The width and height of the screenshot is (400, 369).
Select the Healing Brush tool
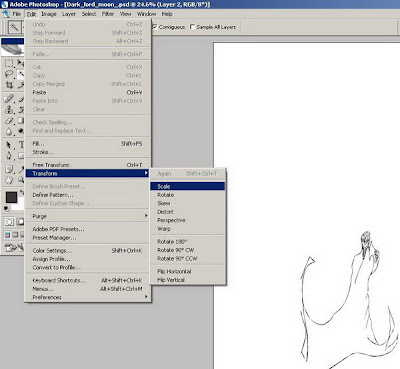[9, 99]
